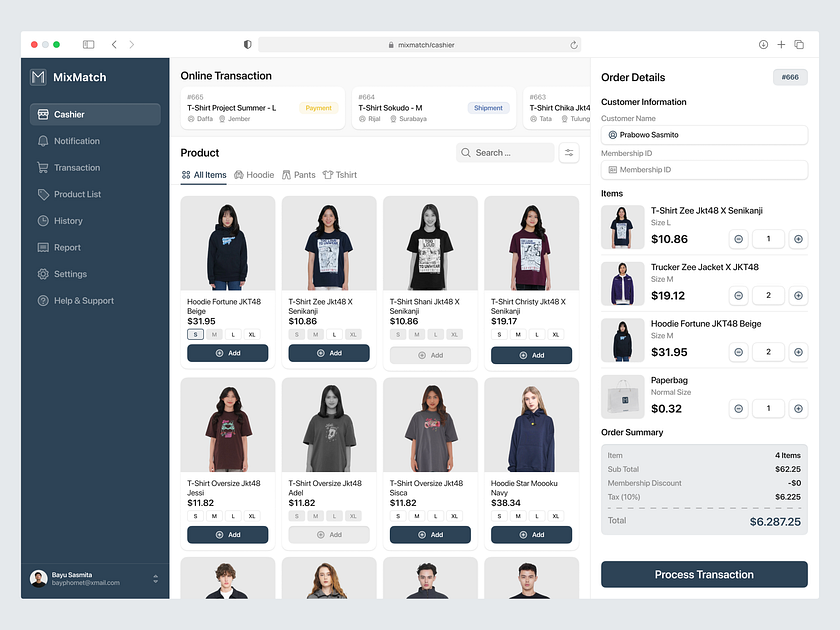Select size L for T-Shirt Zee Jkt48 X Senikanji

click(334, 335)
